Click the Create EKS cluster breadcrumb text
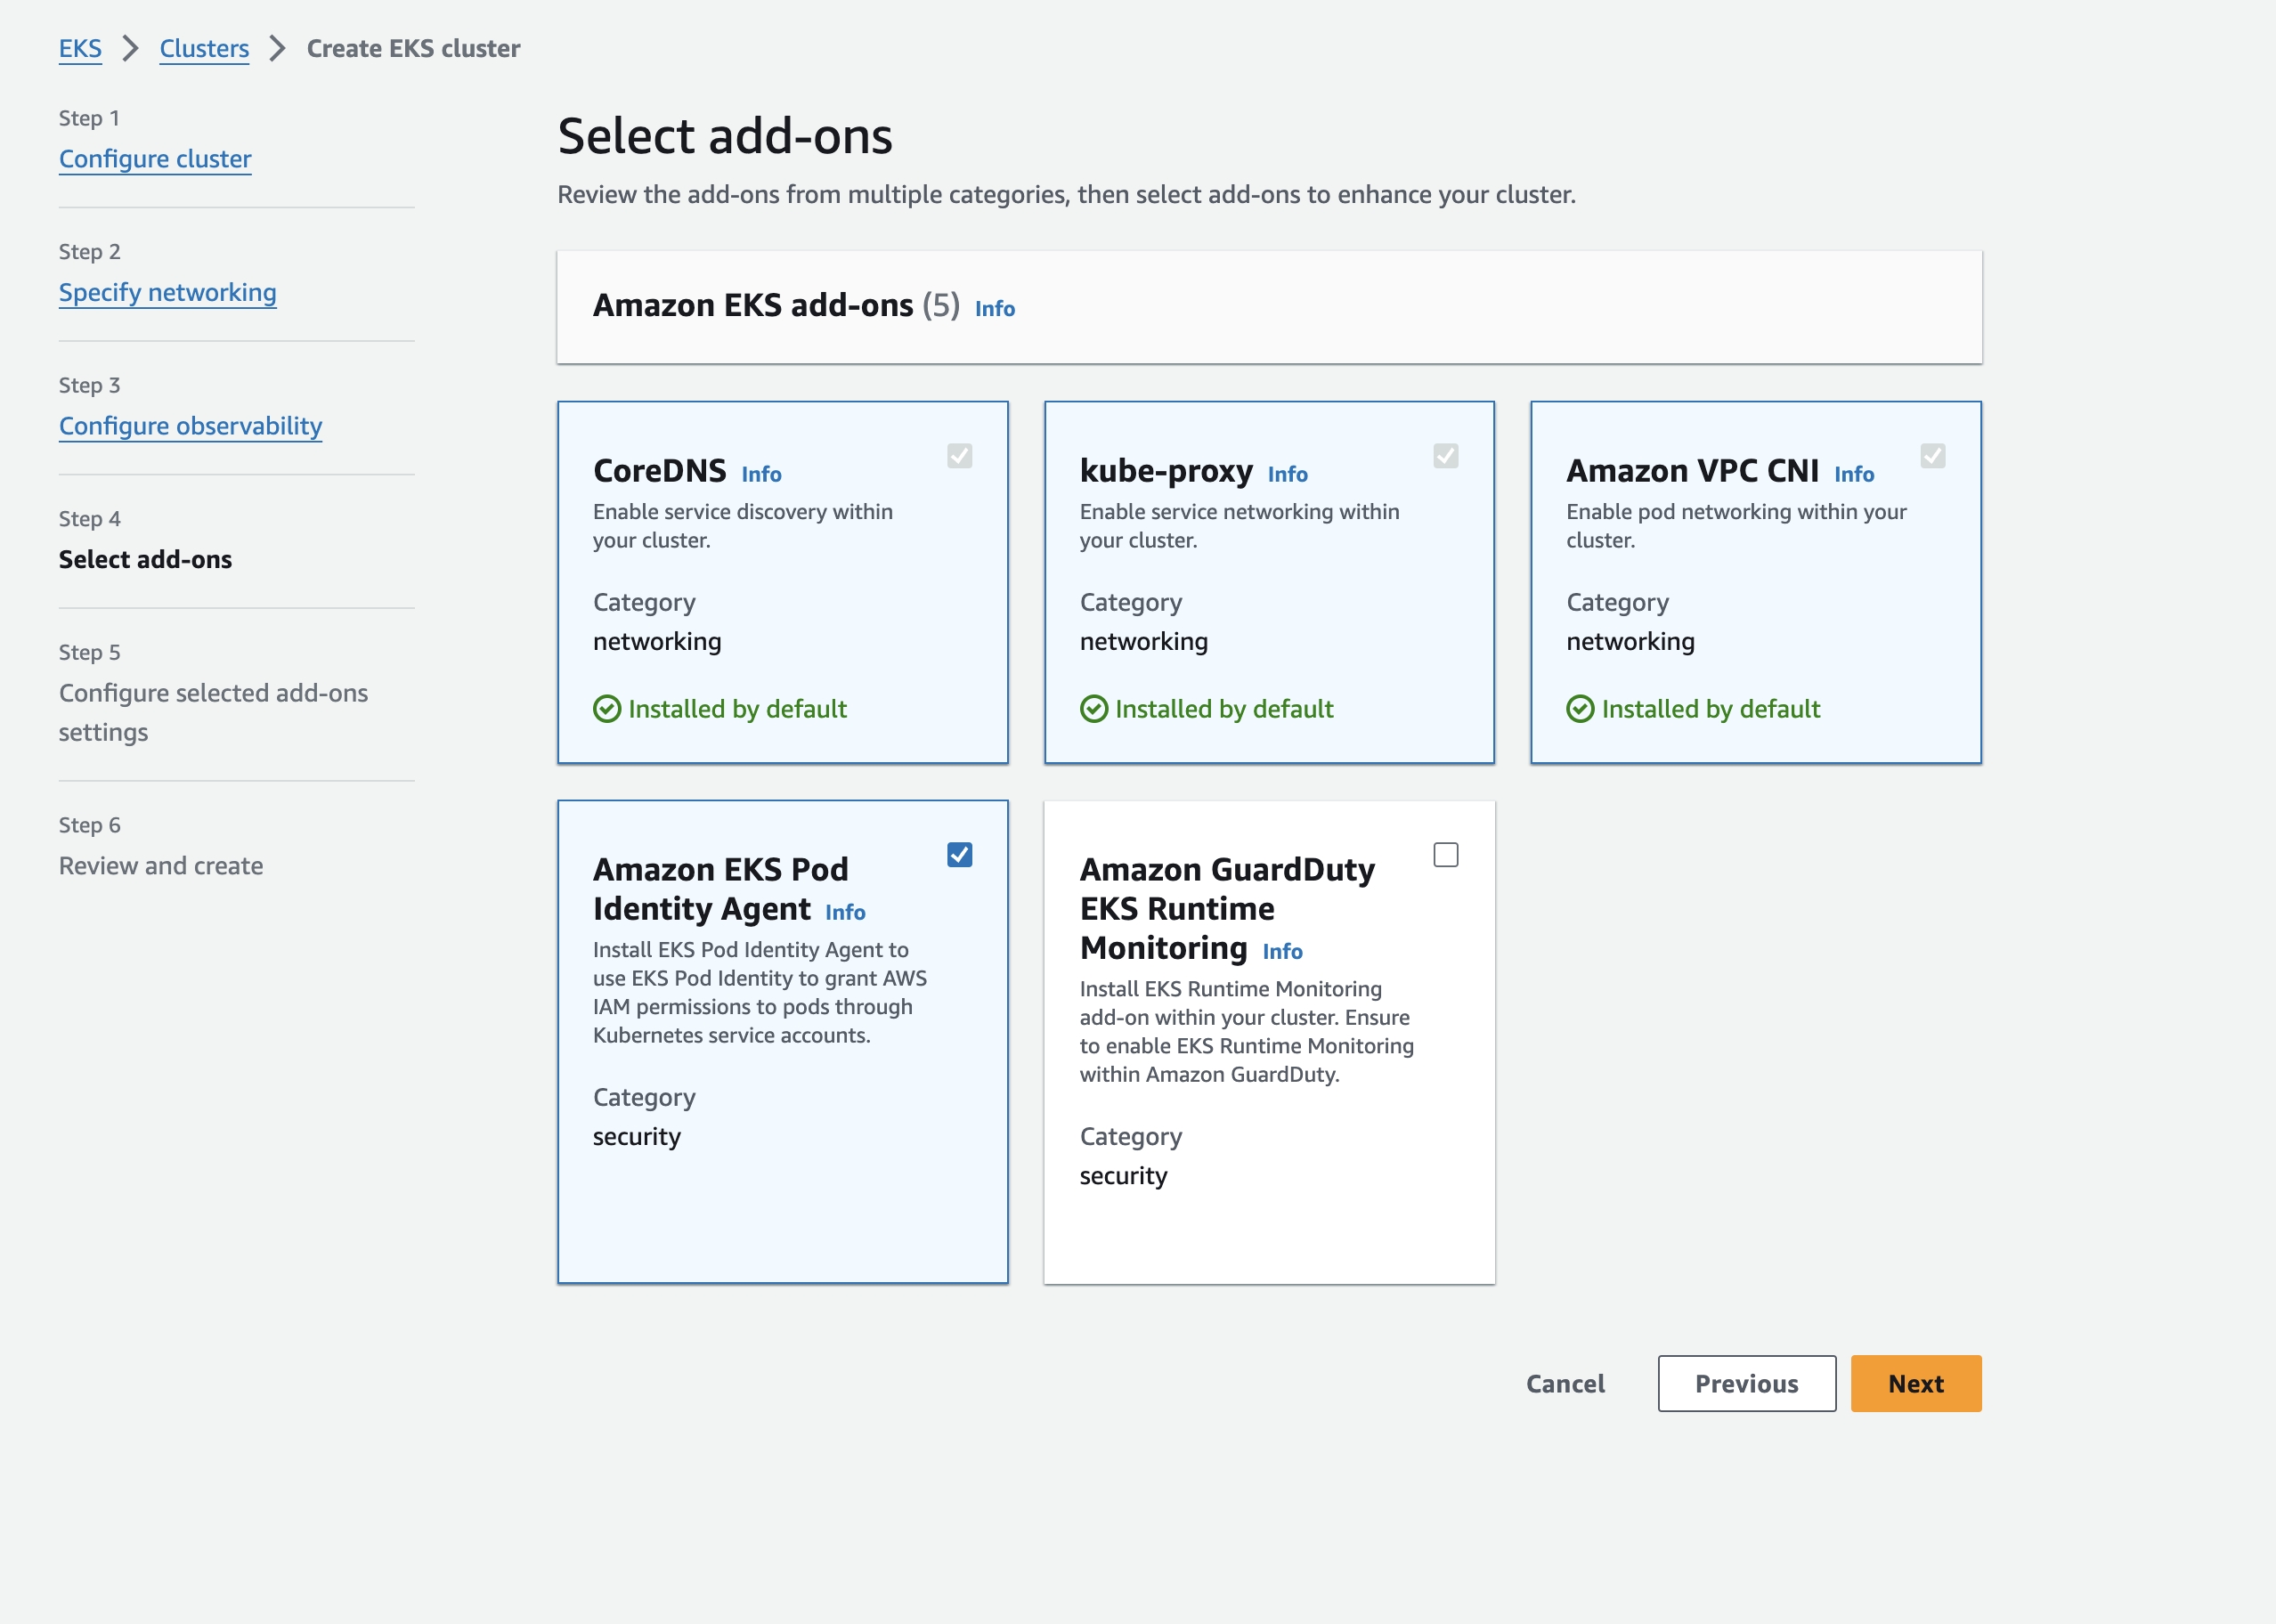This screenshot has width=2276, height=1624. click(x=413, y=48)
